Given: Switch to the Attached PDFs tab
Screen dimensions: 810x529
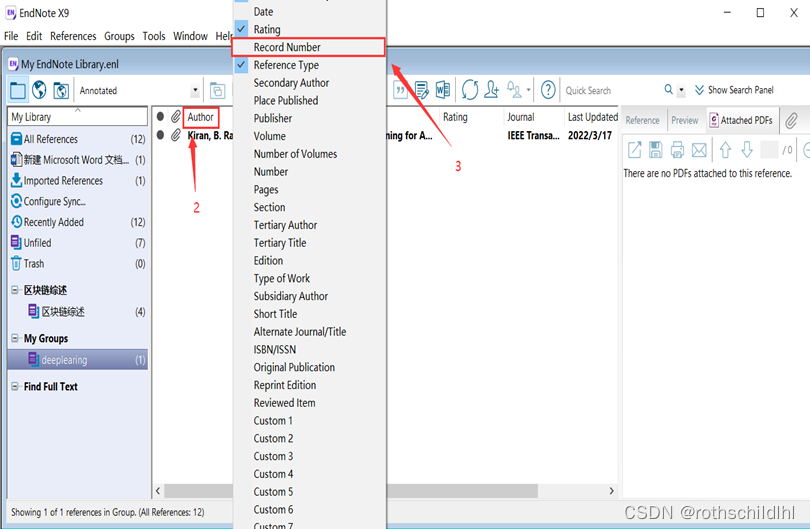Looking at the screenshot, I should coord(742,120).
